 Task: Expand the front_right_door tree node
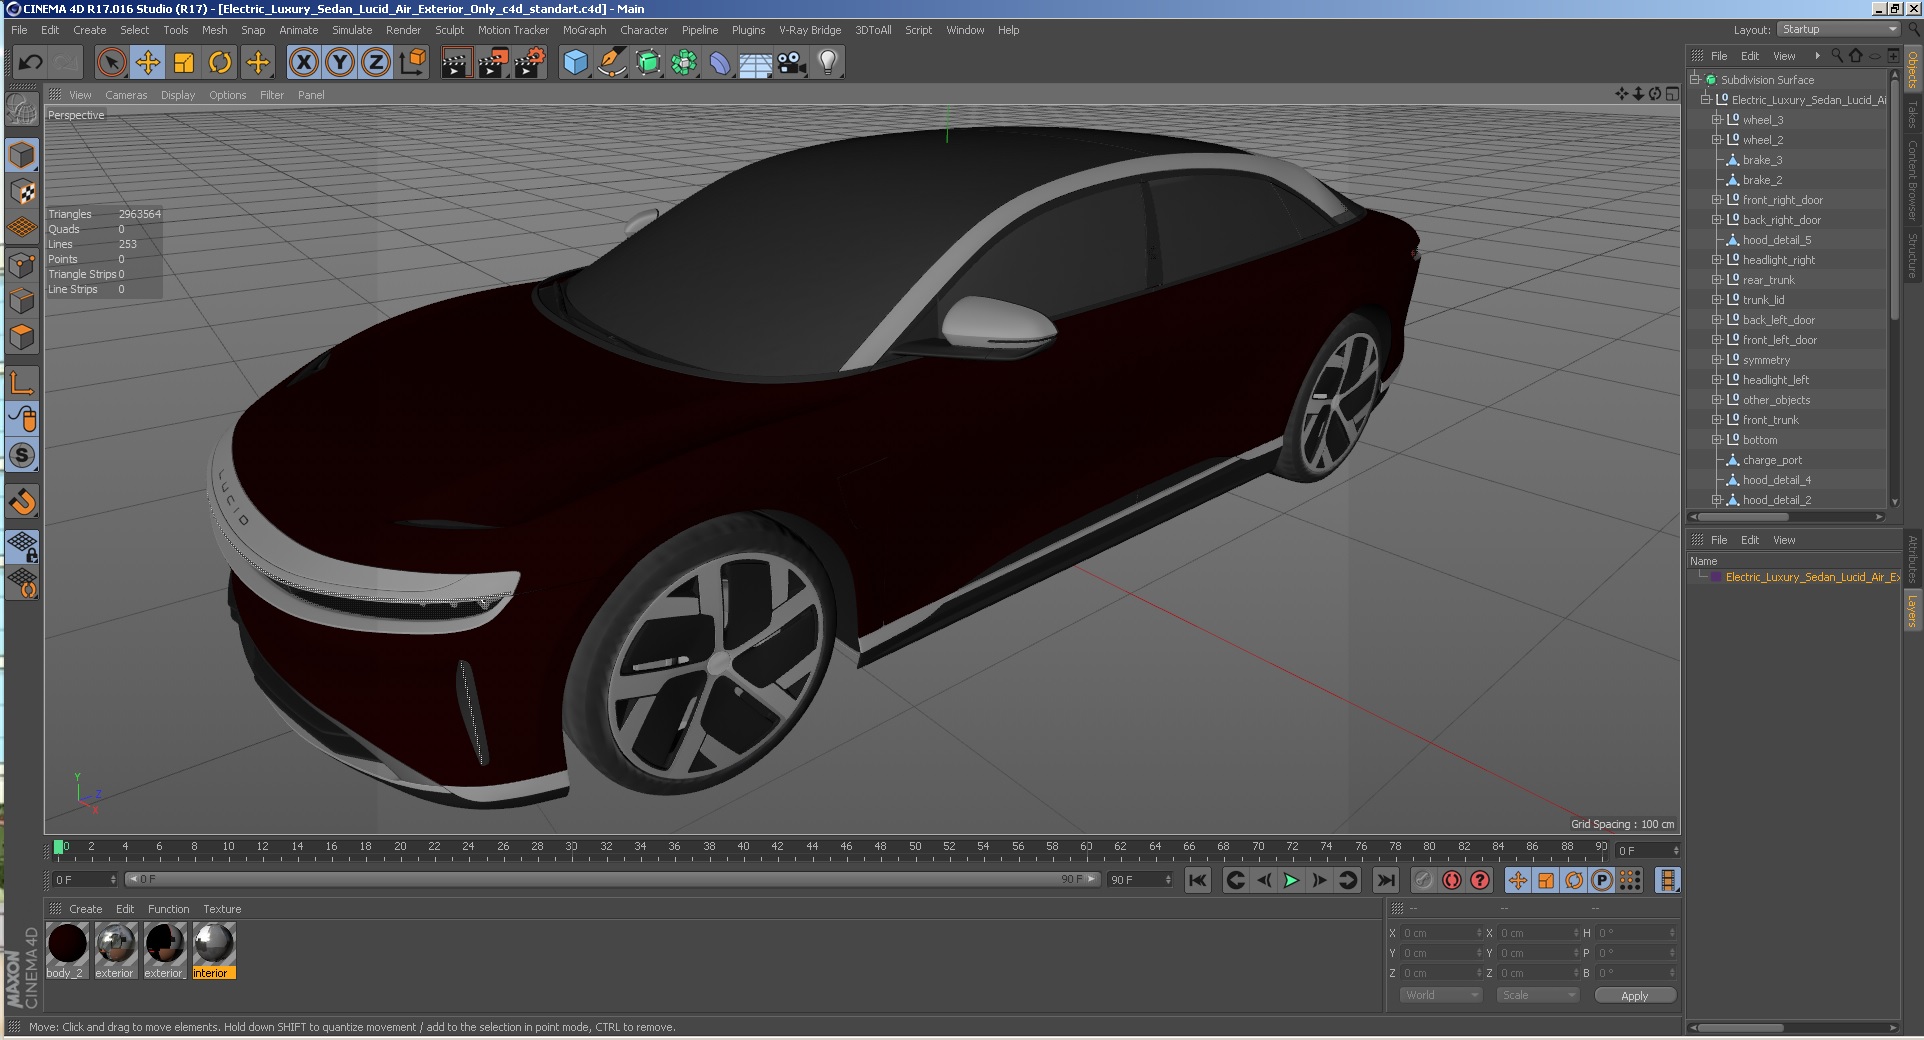1716,200
